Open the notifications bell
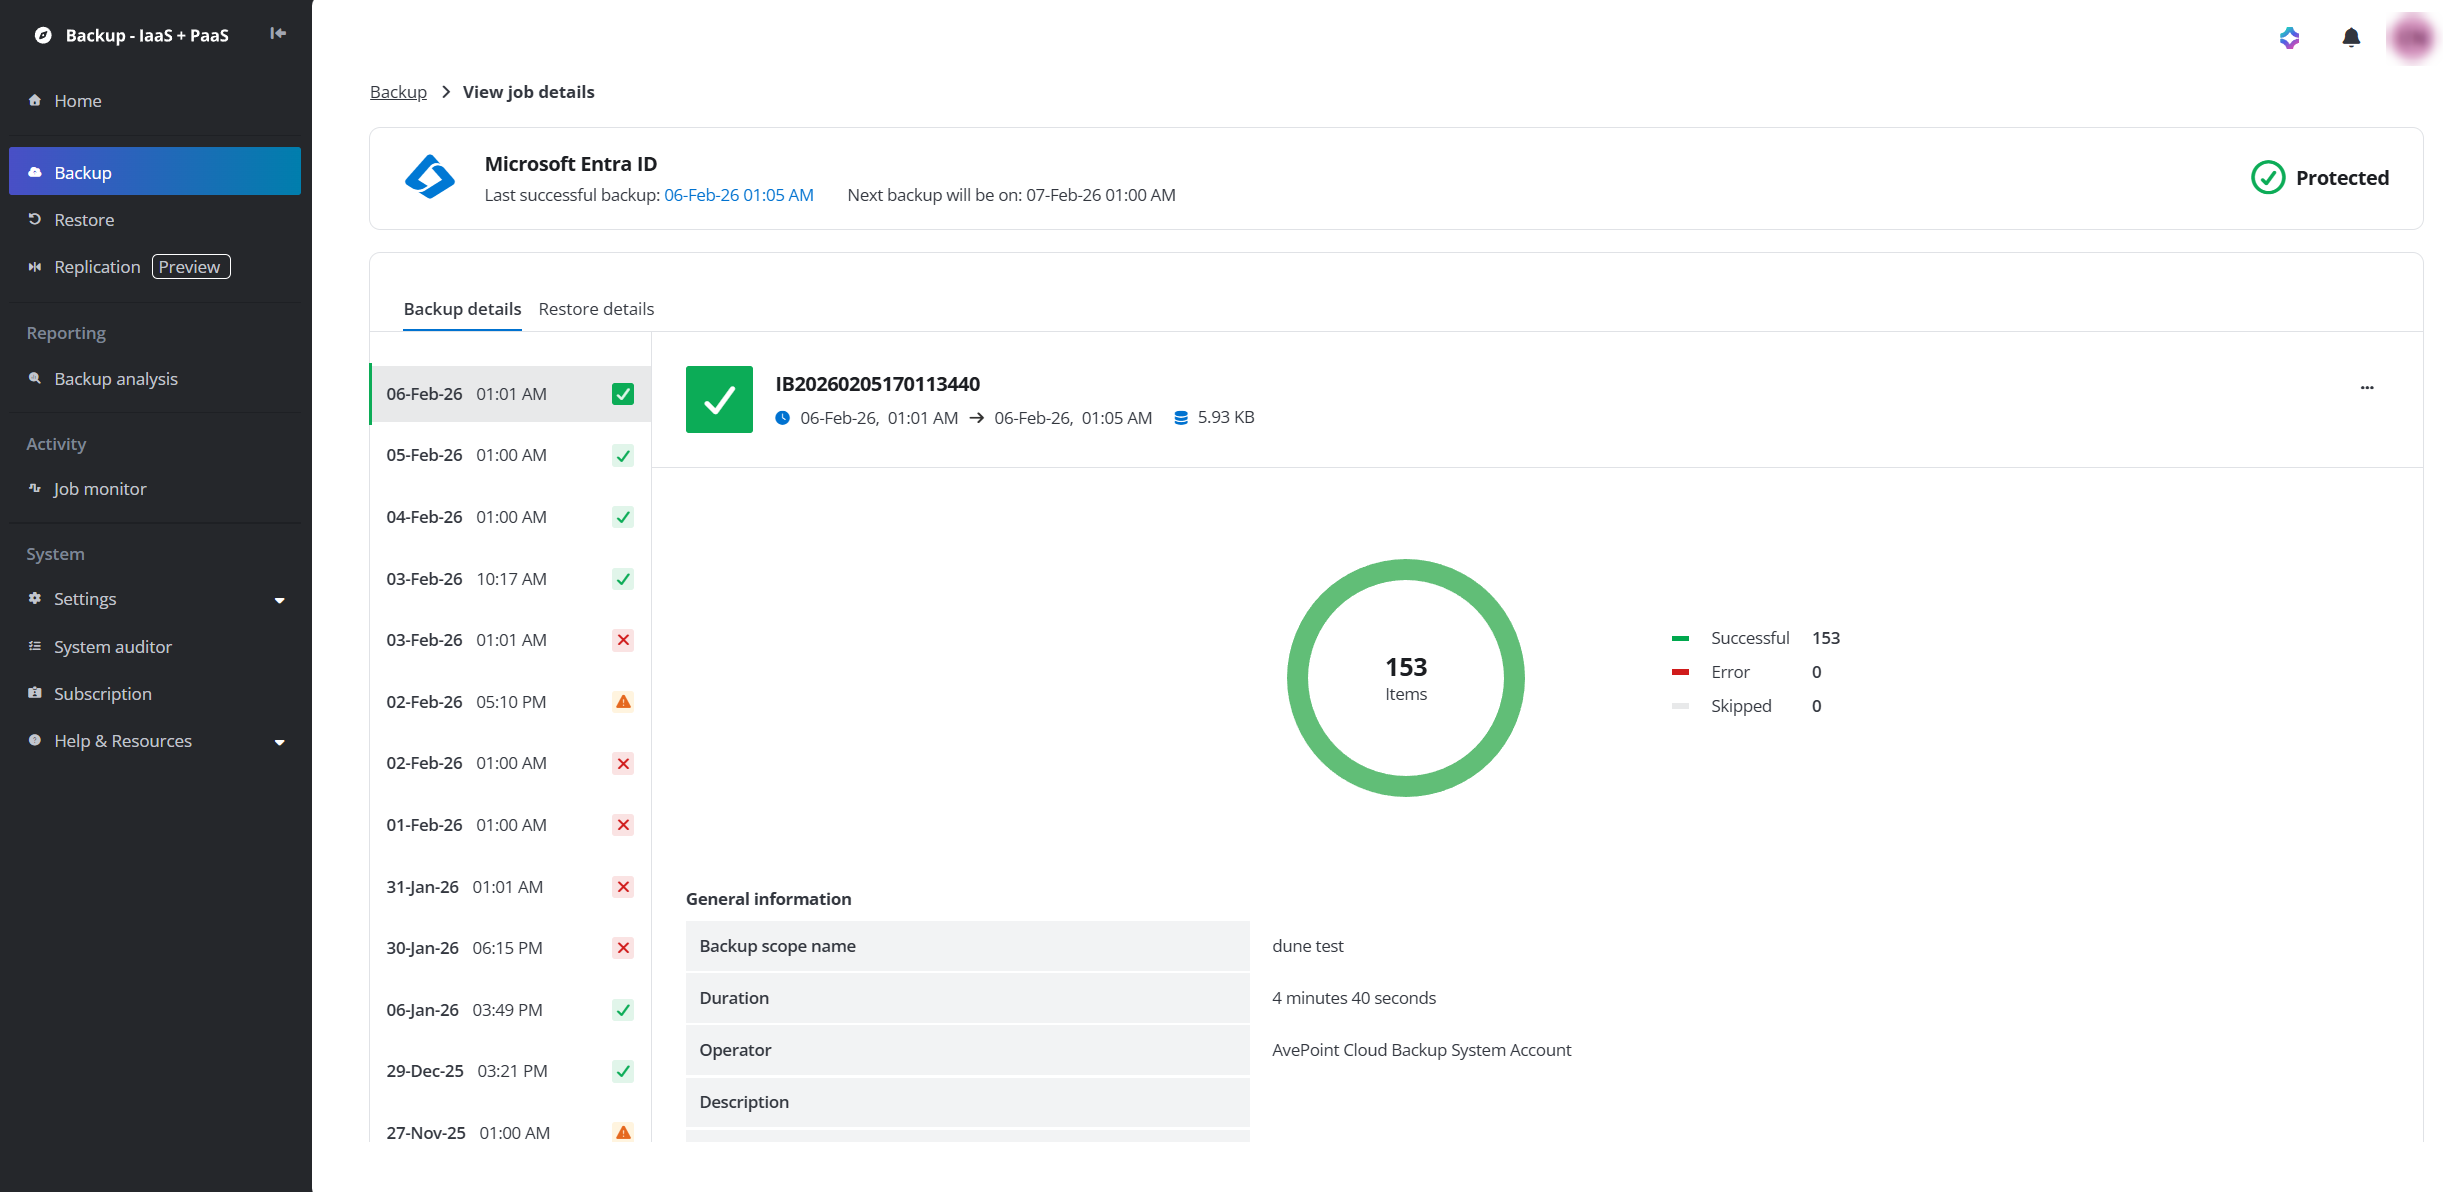 [2351, 37]
